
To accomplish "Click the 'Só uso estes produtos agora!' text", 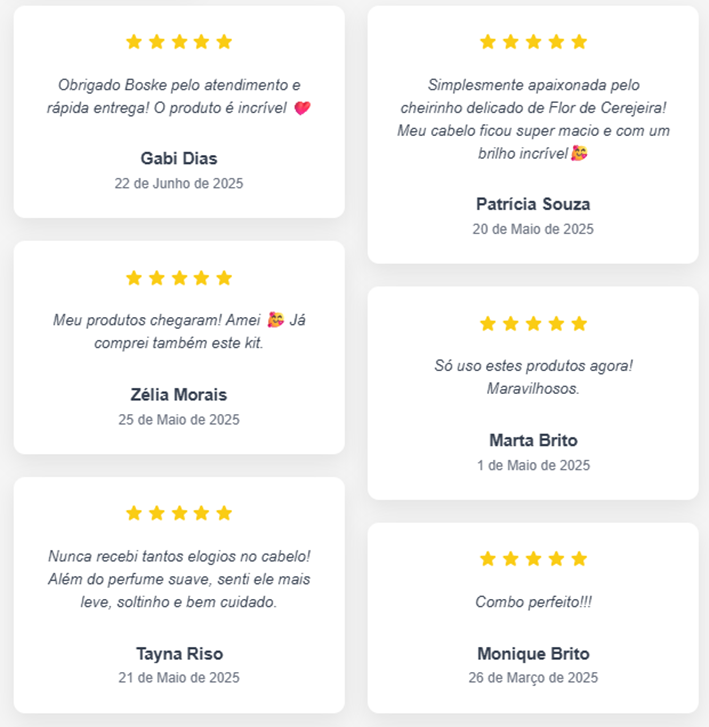I will (533, 366).
